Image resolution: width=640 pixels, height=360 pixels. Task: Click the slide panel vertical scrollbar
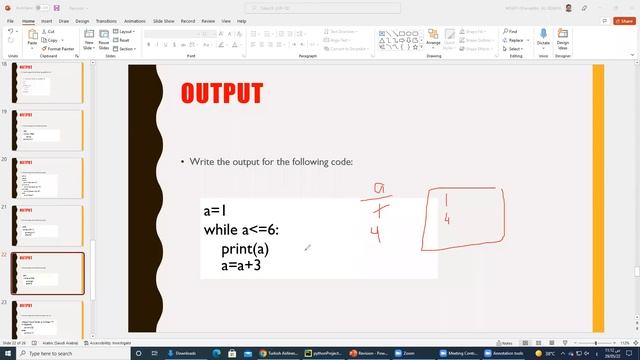point(93,270)
